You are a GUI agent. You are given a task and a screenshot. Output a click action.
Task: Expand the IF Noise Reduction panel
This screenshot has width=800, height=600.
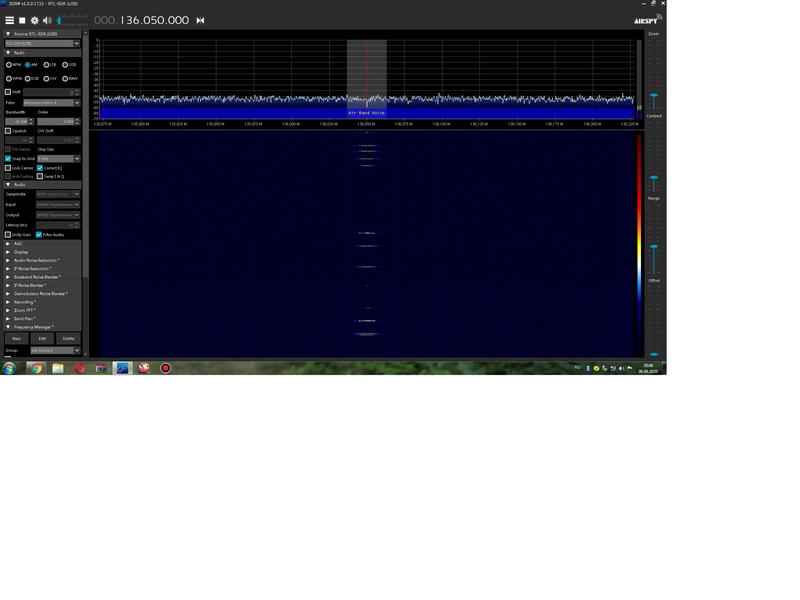[42, 268]
